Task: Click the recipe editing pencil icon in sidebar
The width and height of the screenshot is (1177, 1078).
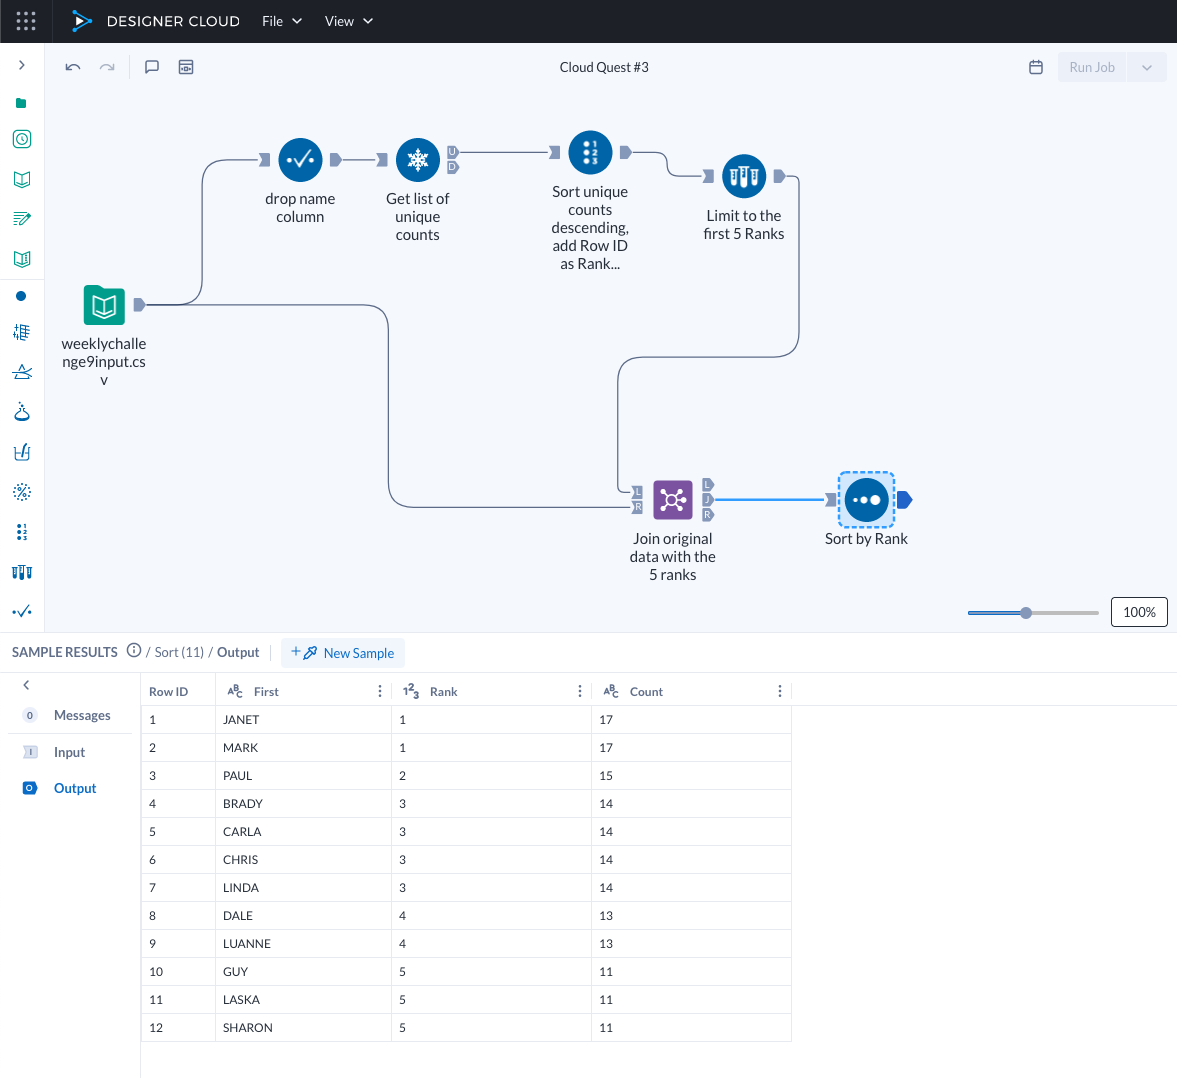Action: (x=22, y=218)
